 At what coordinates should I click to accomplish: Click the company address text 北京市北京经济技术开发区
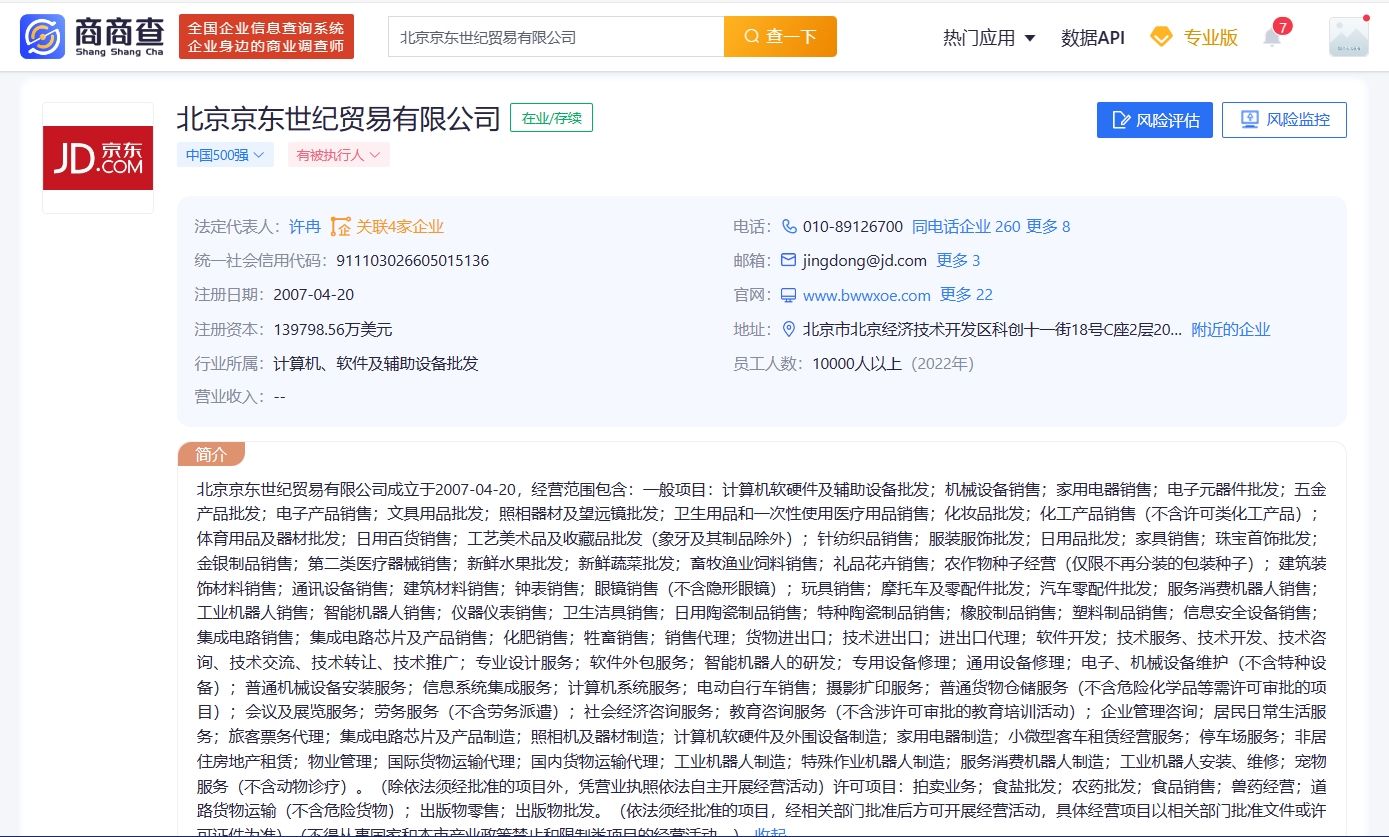[992, 329]
